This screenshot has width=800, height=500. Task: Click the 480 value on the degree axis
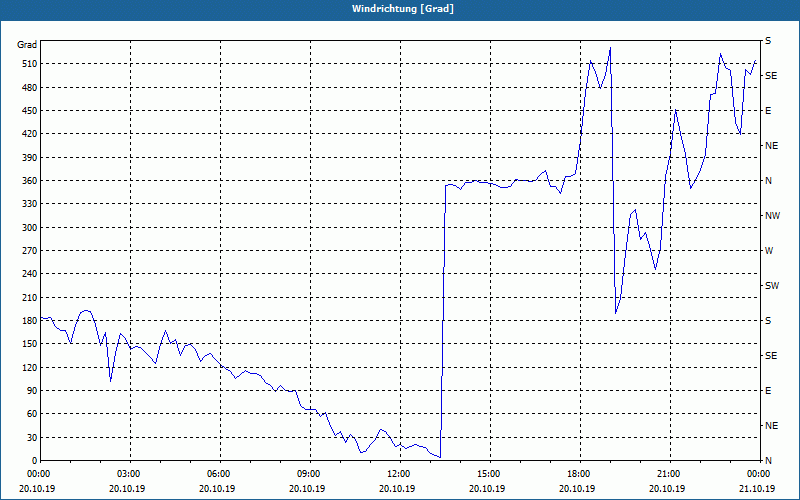[x=29, y=87]
